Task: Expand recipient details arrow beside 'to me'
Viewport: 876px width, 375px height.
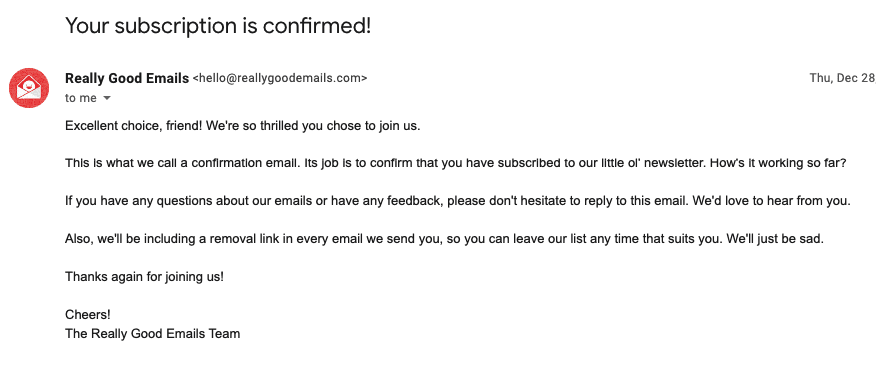Action: tap(107, 98)
